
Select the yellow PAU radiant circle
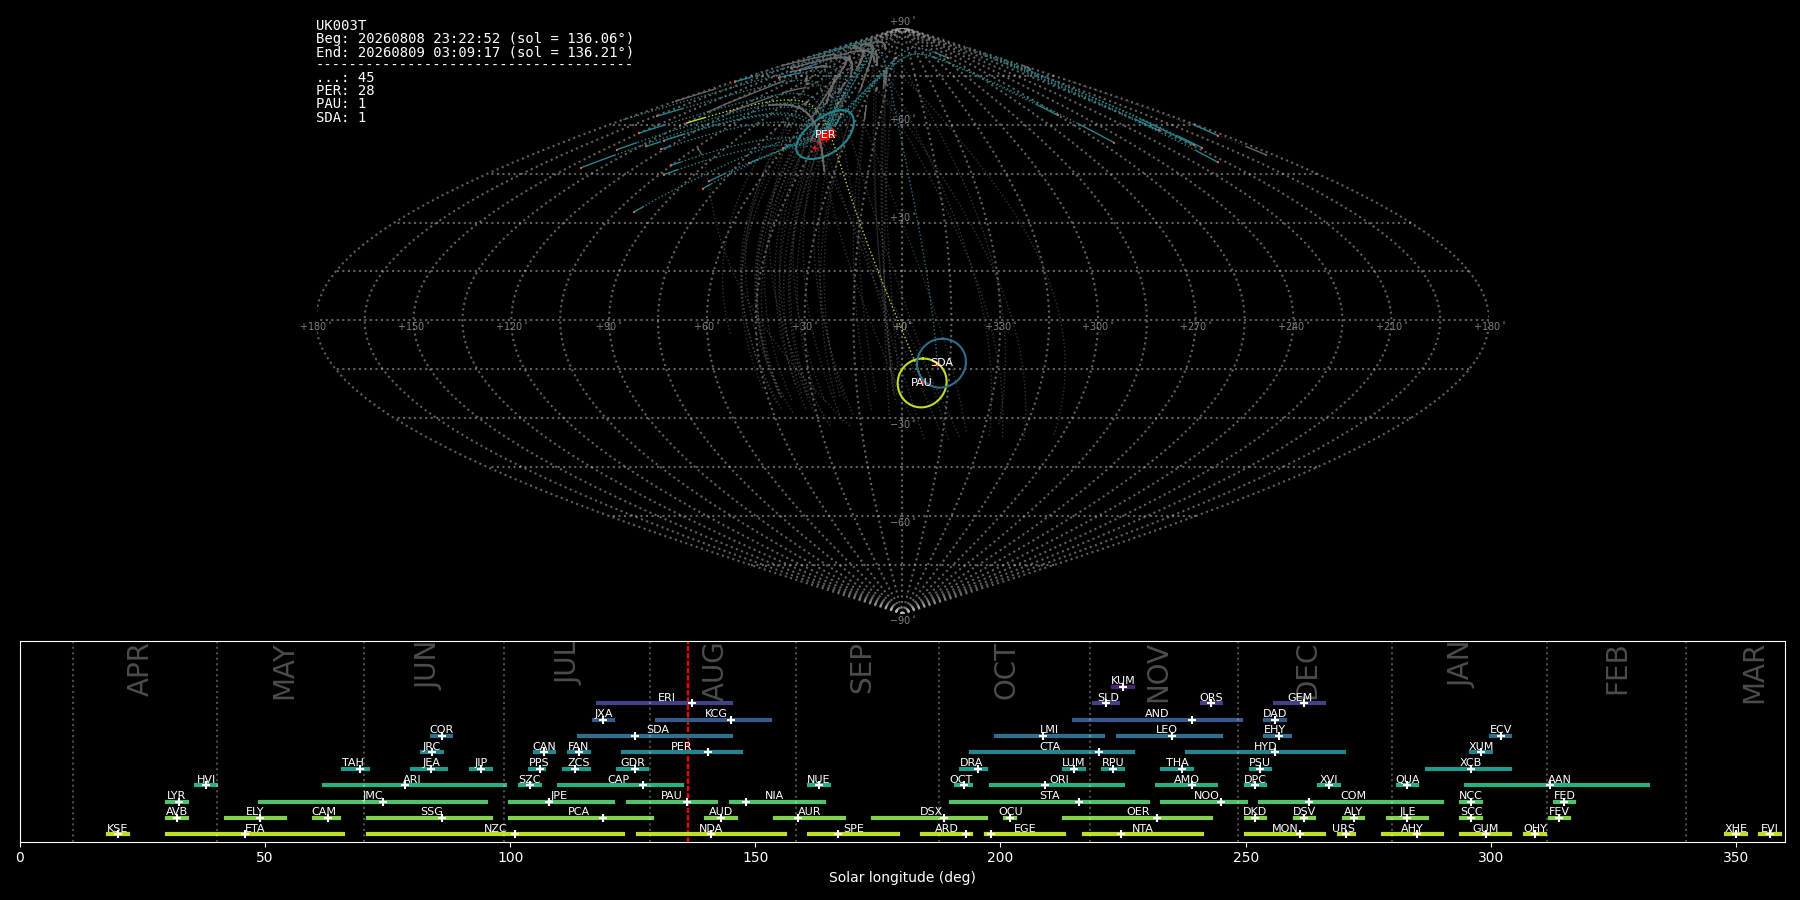click(x=922, y=383)
